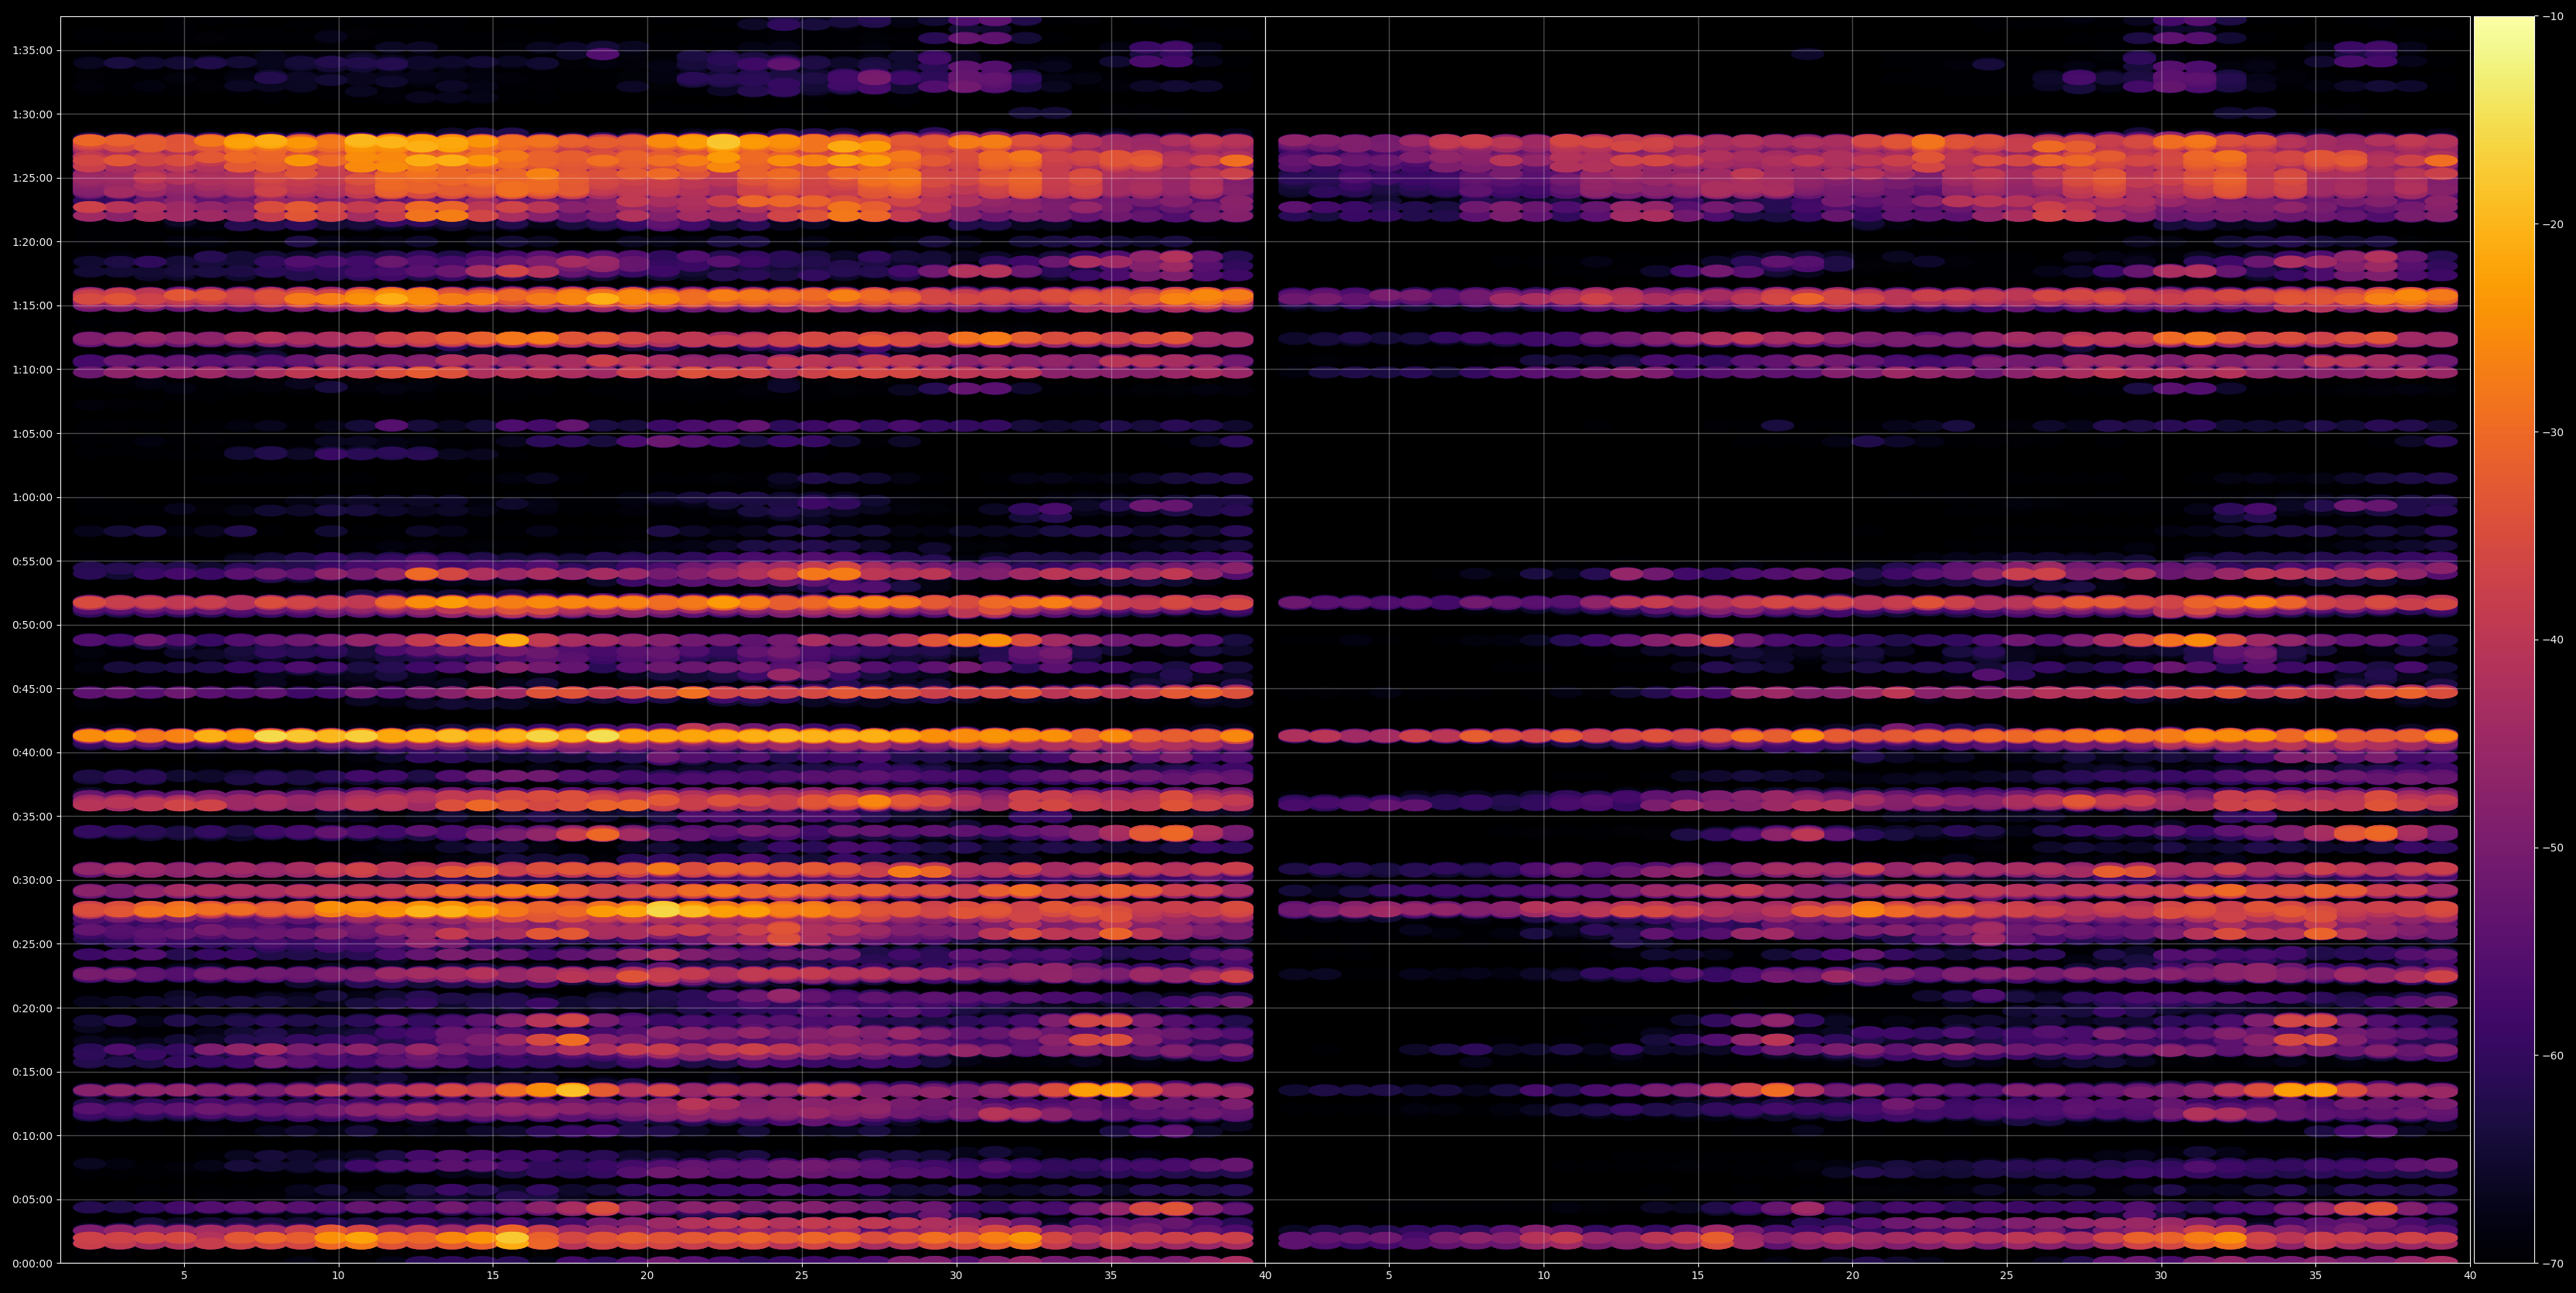This screenshot has width=2576, height=1293.
Task: Select x-axis label 40 of the left heatmap
Action: click(x=1265, y=1276)
